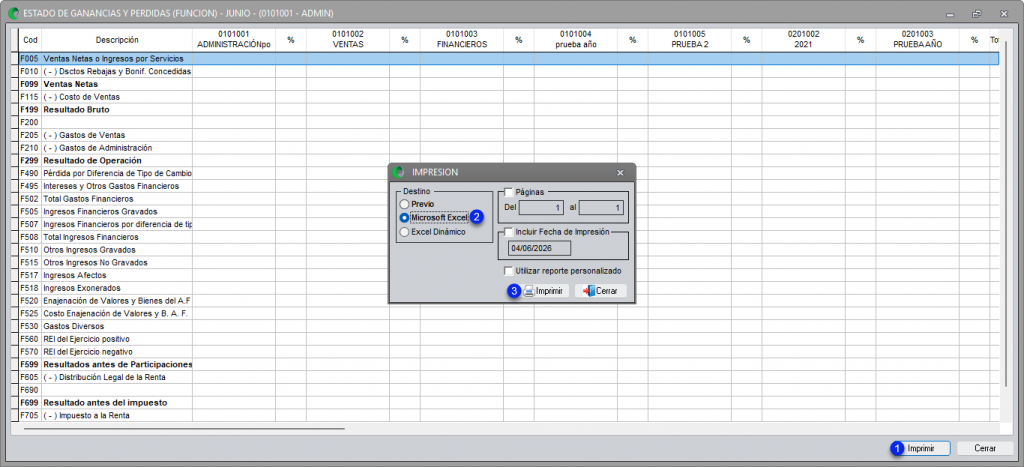Image resolution: width=1024 pixels, height=467 pixels.
Task: Select F525 Costo Enajenación de Valores row
Action: [x=509, y=314]
